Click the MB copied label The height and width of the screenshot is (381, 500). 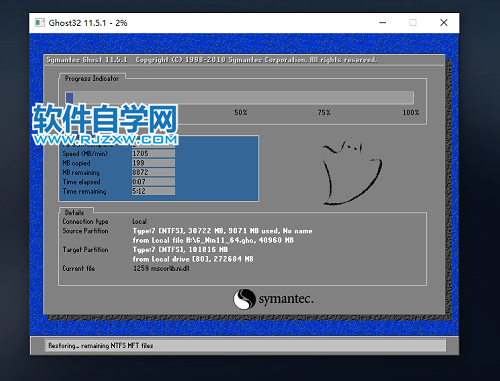point(76,163)
